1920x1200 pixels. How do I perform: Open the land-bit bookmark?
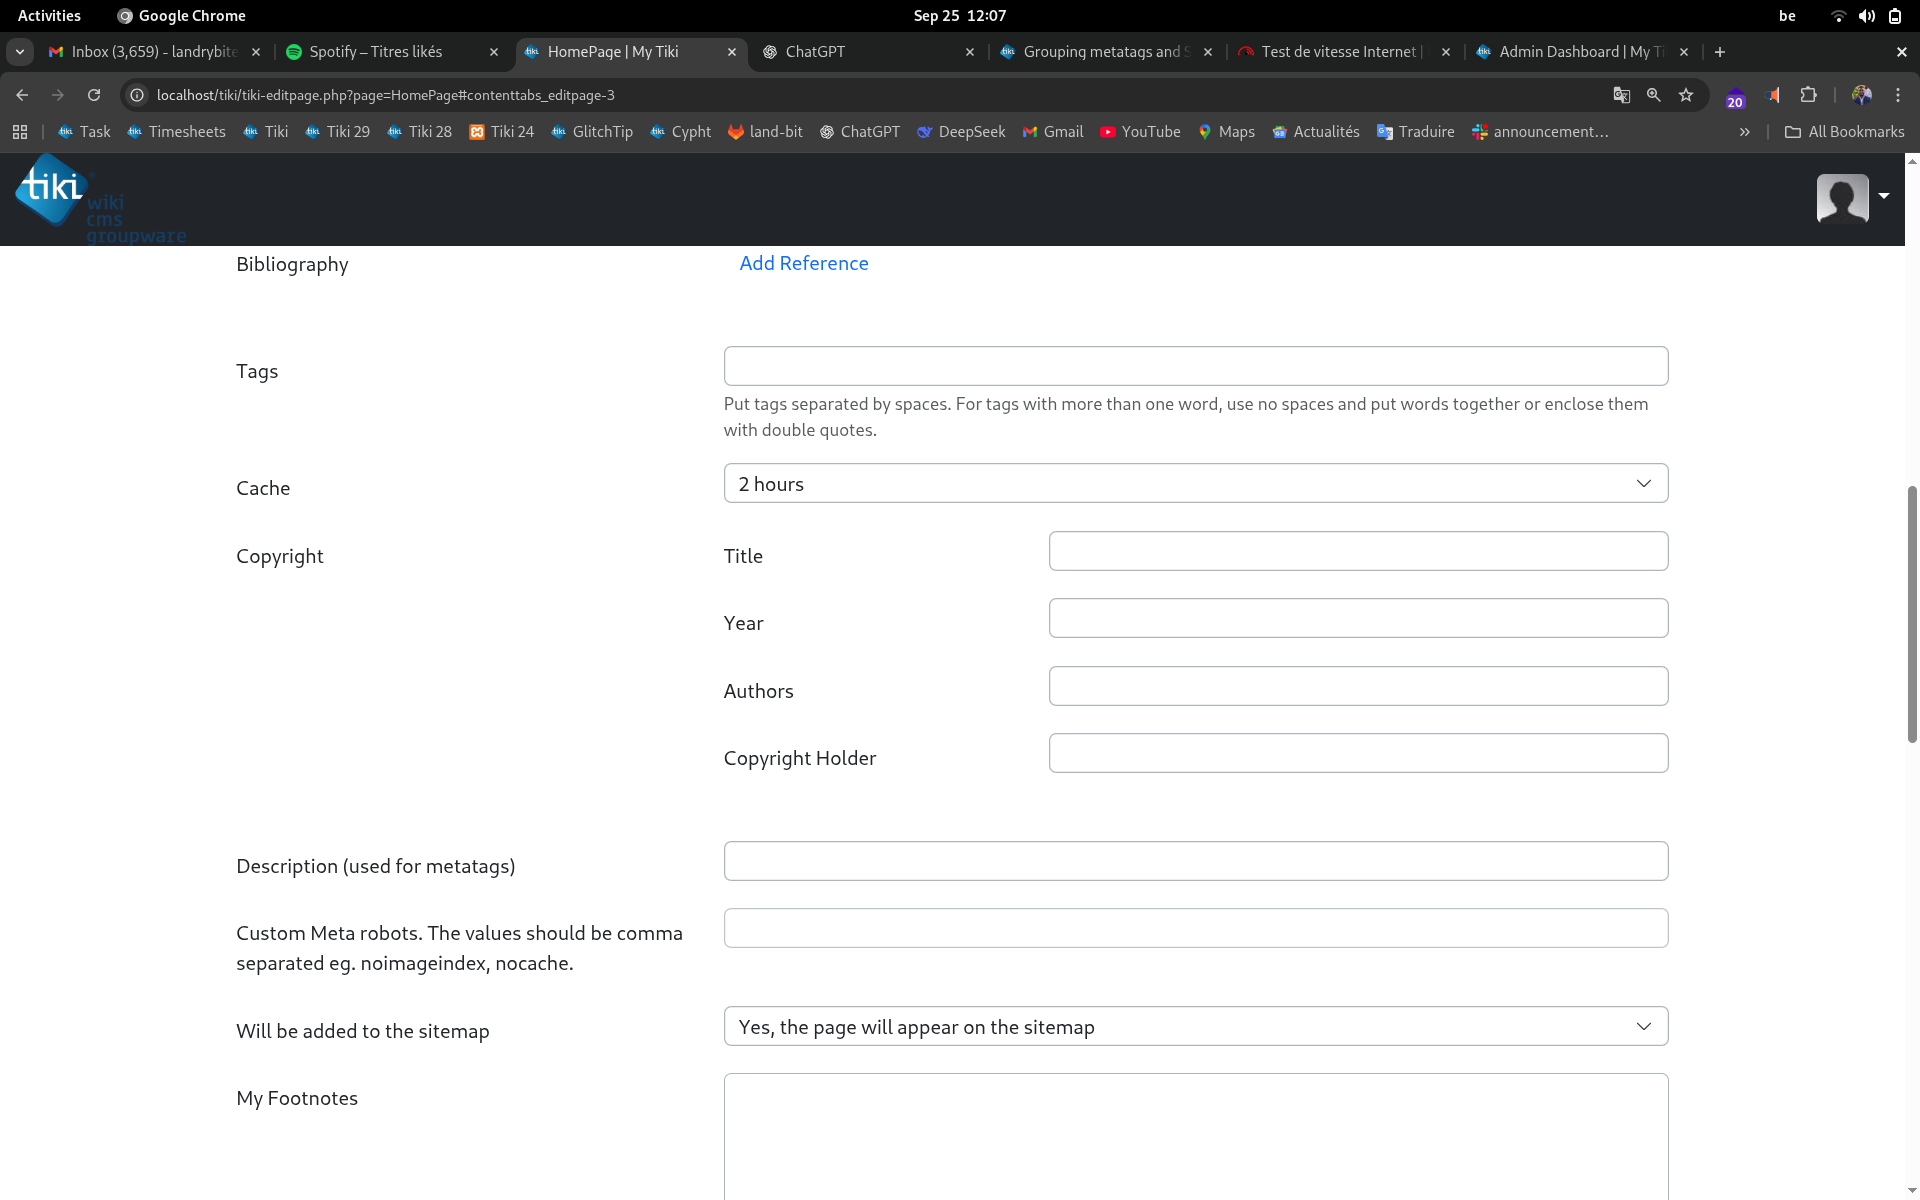(x=765, y=132)
